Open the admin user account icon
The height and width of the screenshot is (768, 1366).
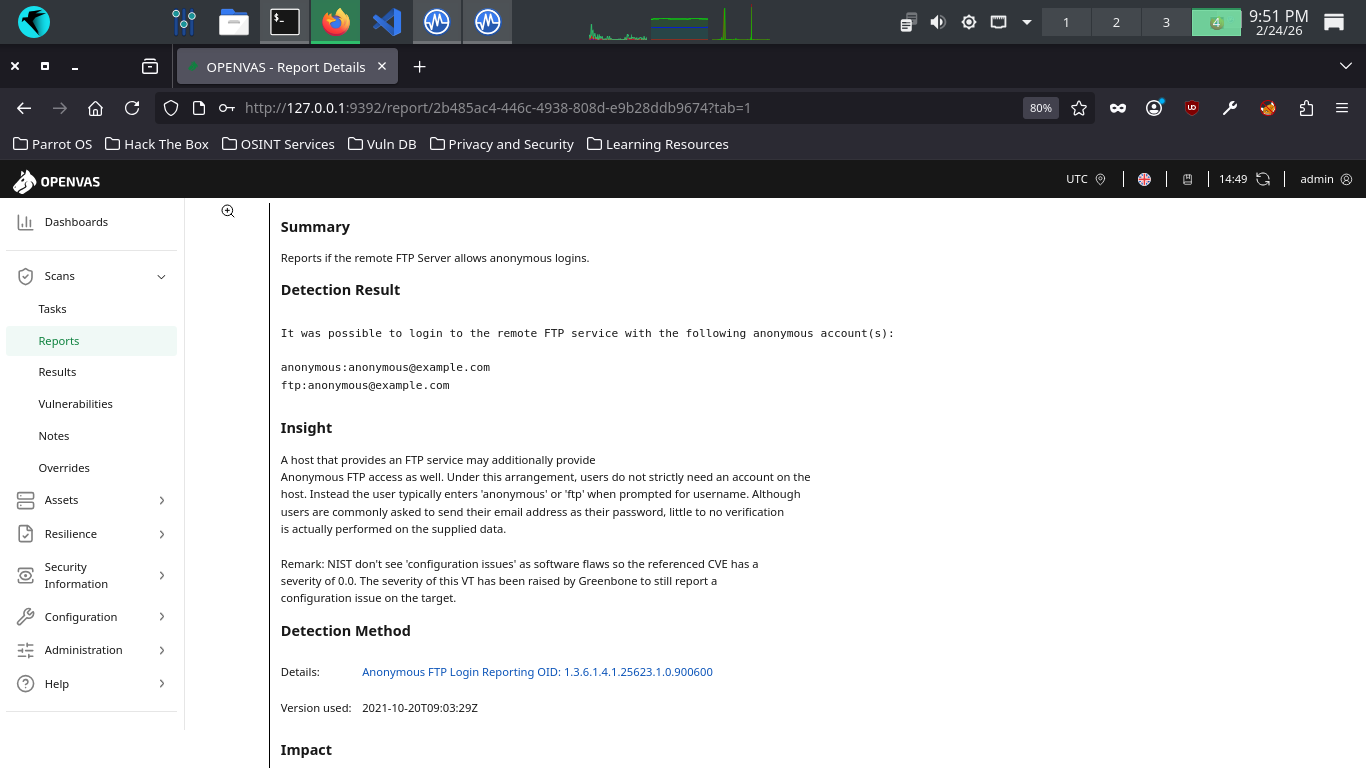(x=1346, y=179)
